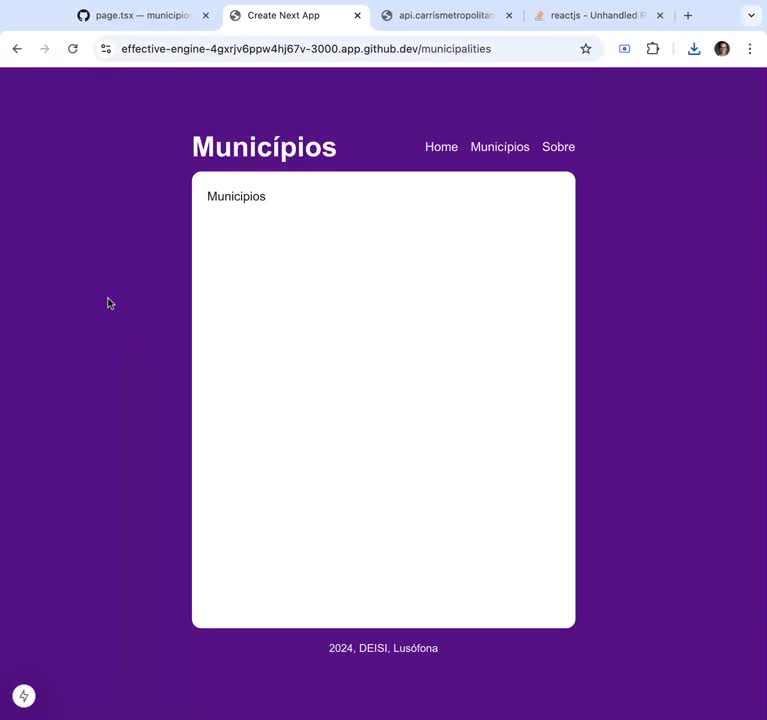Open the Next.js dev tools lightning indicator
This screenshot has height=720, width=767.
pyautogui.click(x=24, y=696)
